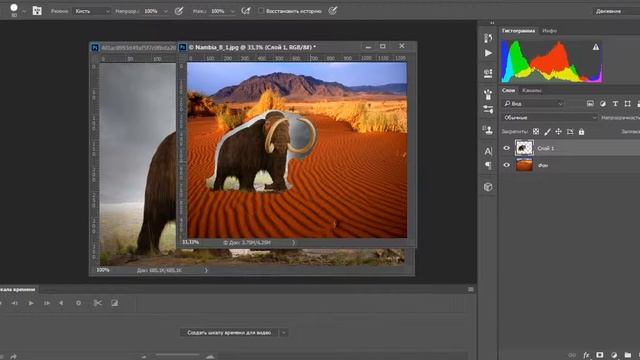Toggle pressure for size icon

(x=333, y=11)
